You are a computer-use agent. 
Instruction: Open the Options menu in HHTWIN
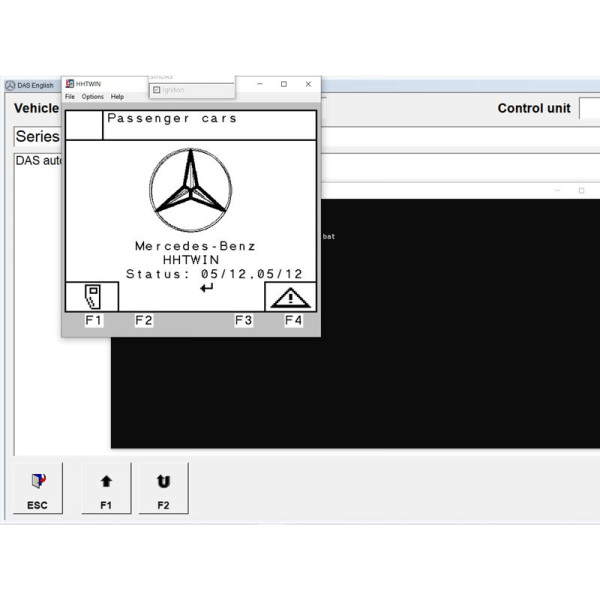coord(93,97)
